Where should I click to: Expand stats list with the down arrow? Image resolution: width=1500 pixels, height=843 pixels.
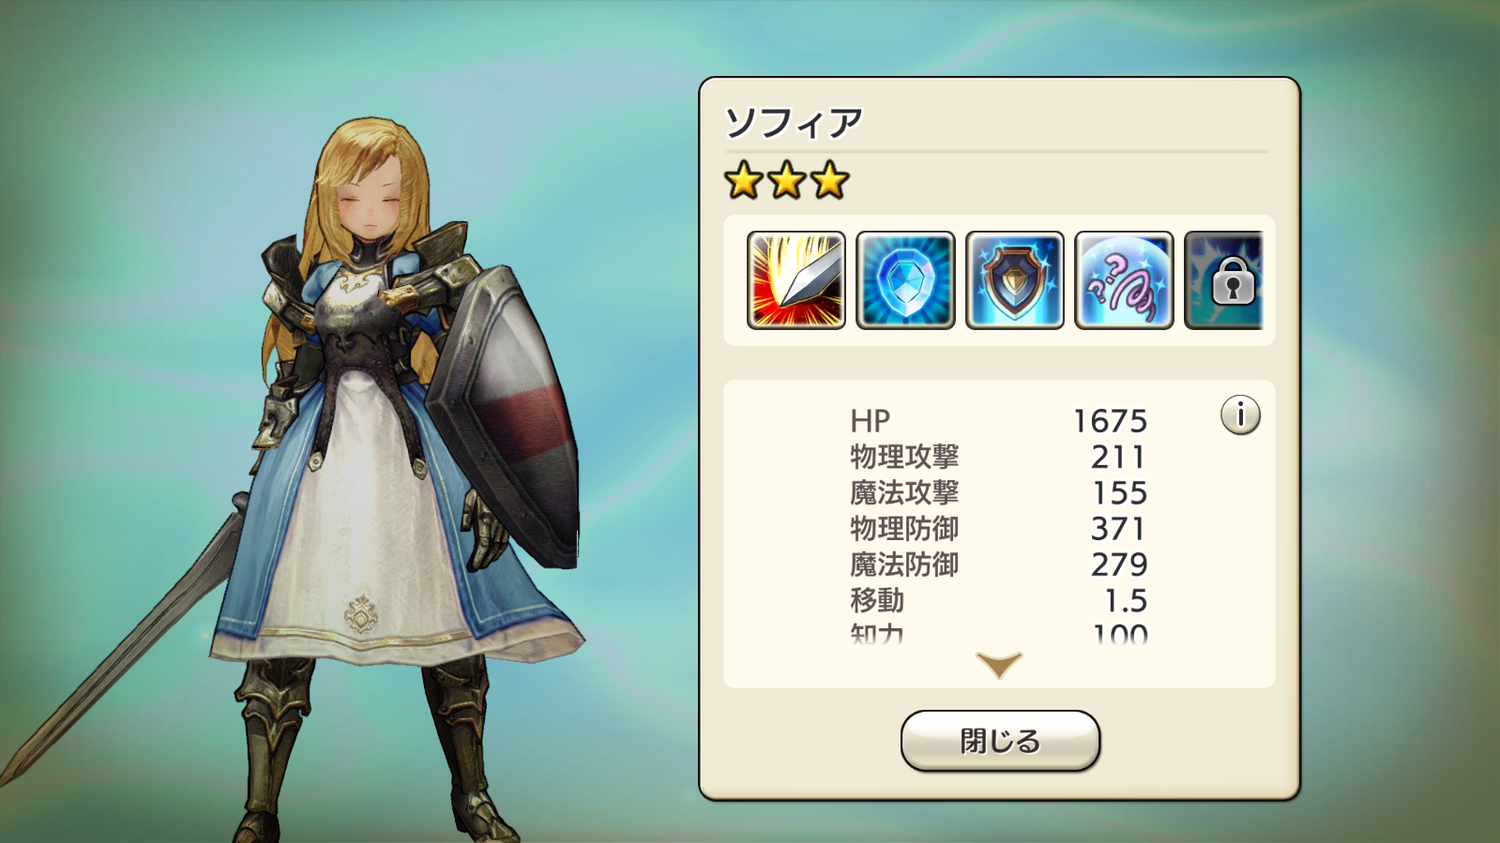999,665
